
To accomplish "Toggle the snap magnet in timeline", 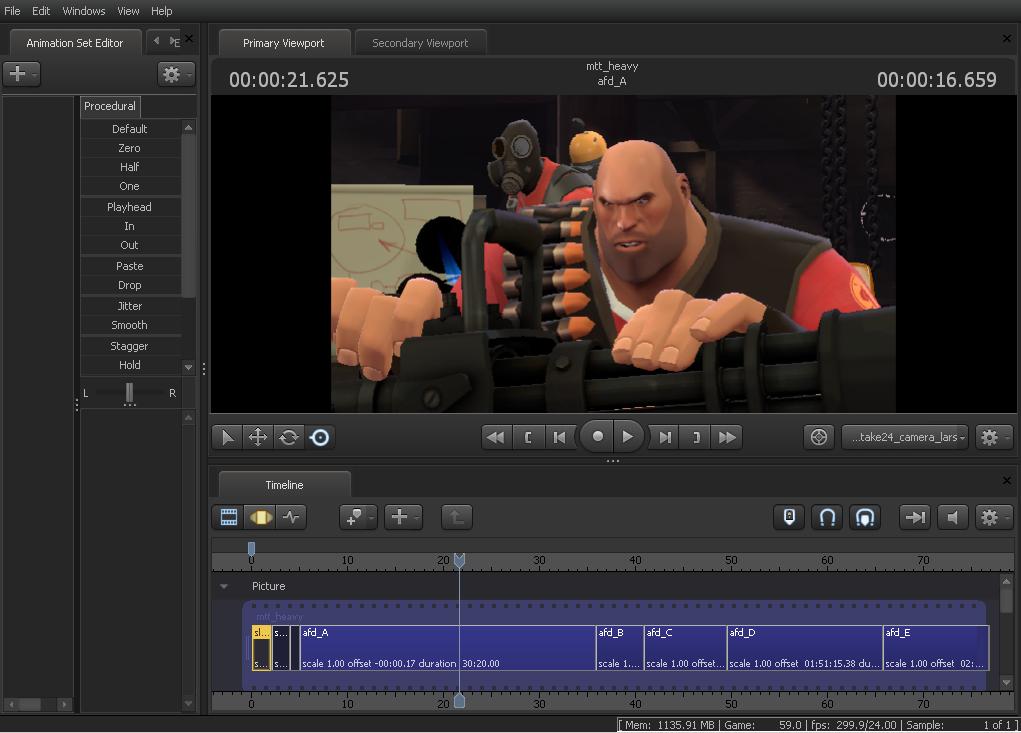I will 827,517.
